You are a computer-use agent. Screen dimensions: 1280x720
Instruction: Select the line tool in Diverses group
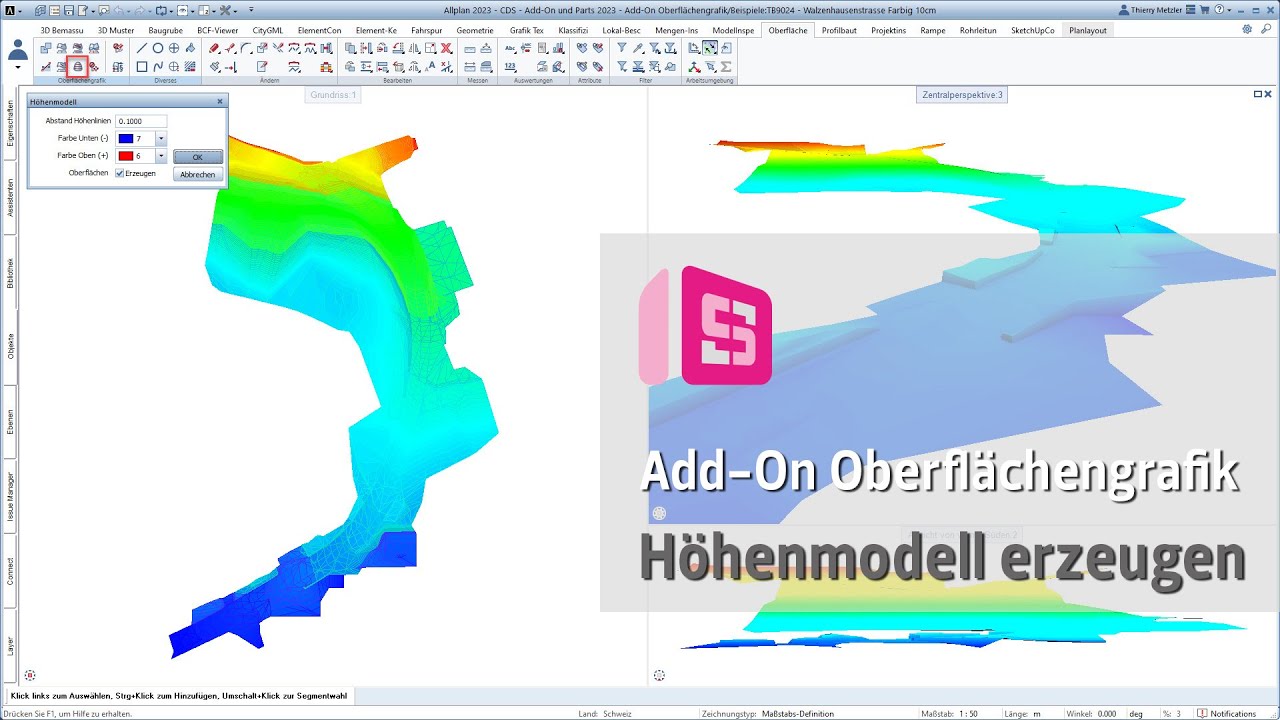(142, 48)
